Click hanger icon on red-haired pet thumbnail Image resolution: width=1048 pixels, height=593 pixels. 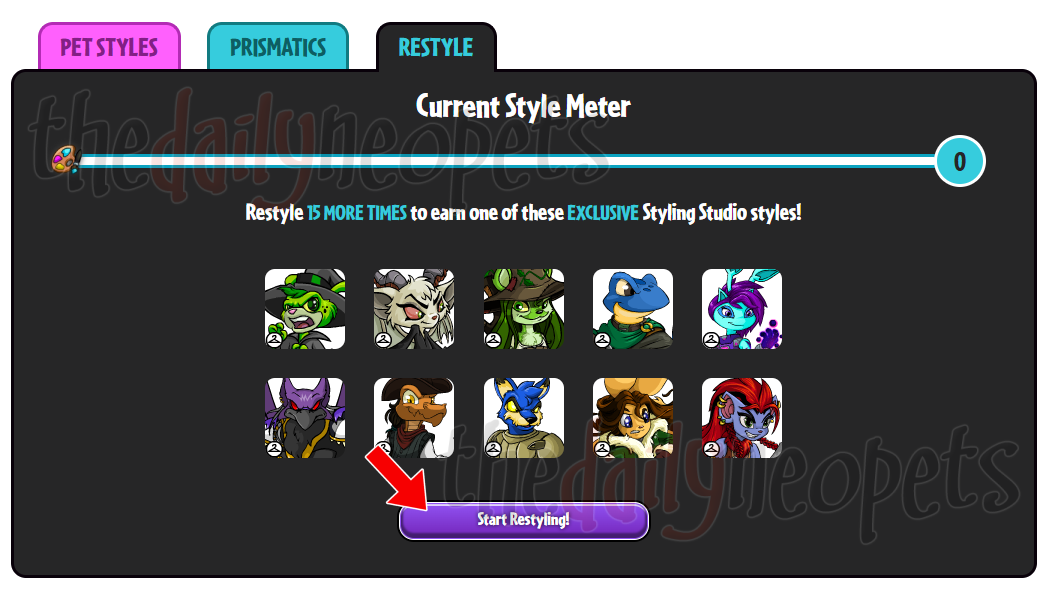click(x=711, y=449)
